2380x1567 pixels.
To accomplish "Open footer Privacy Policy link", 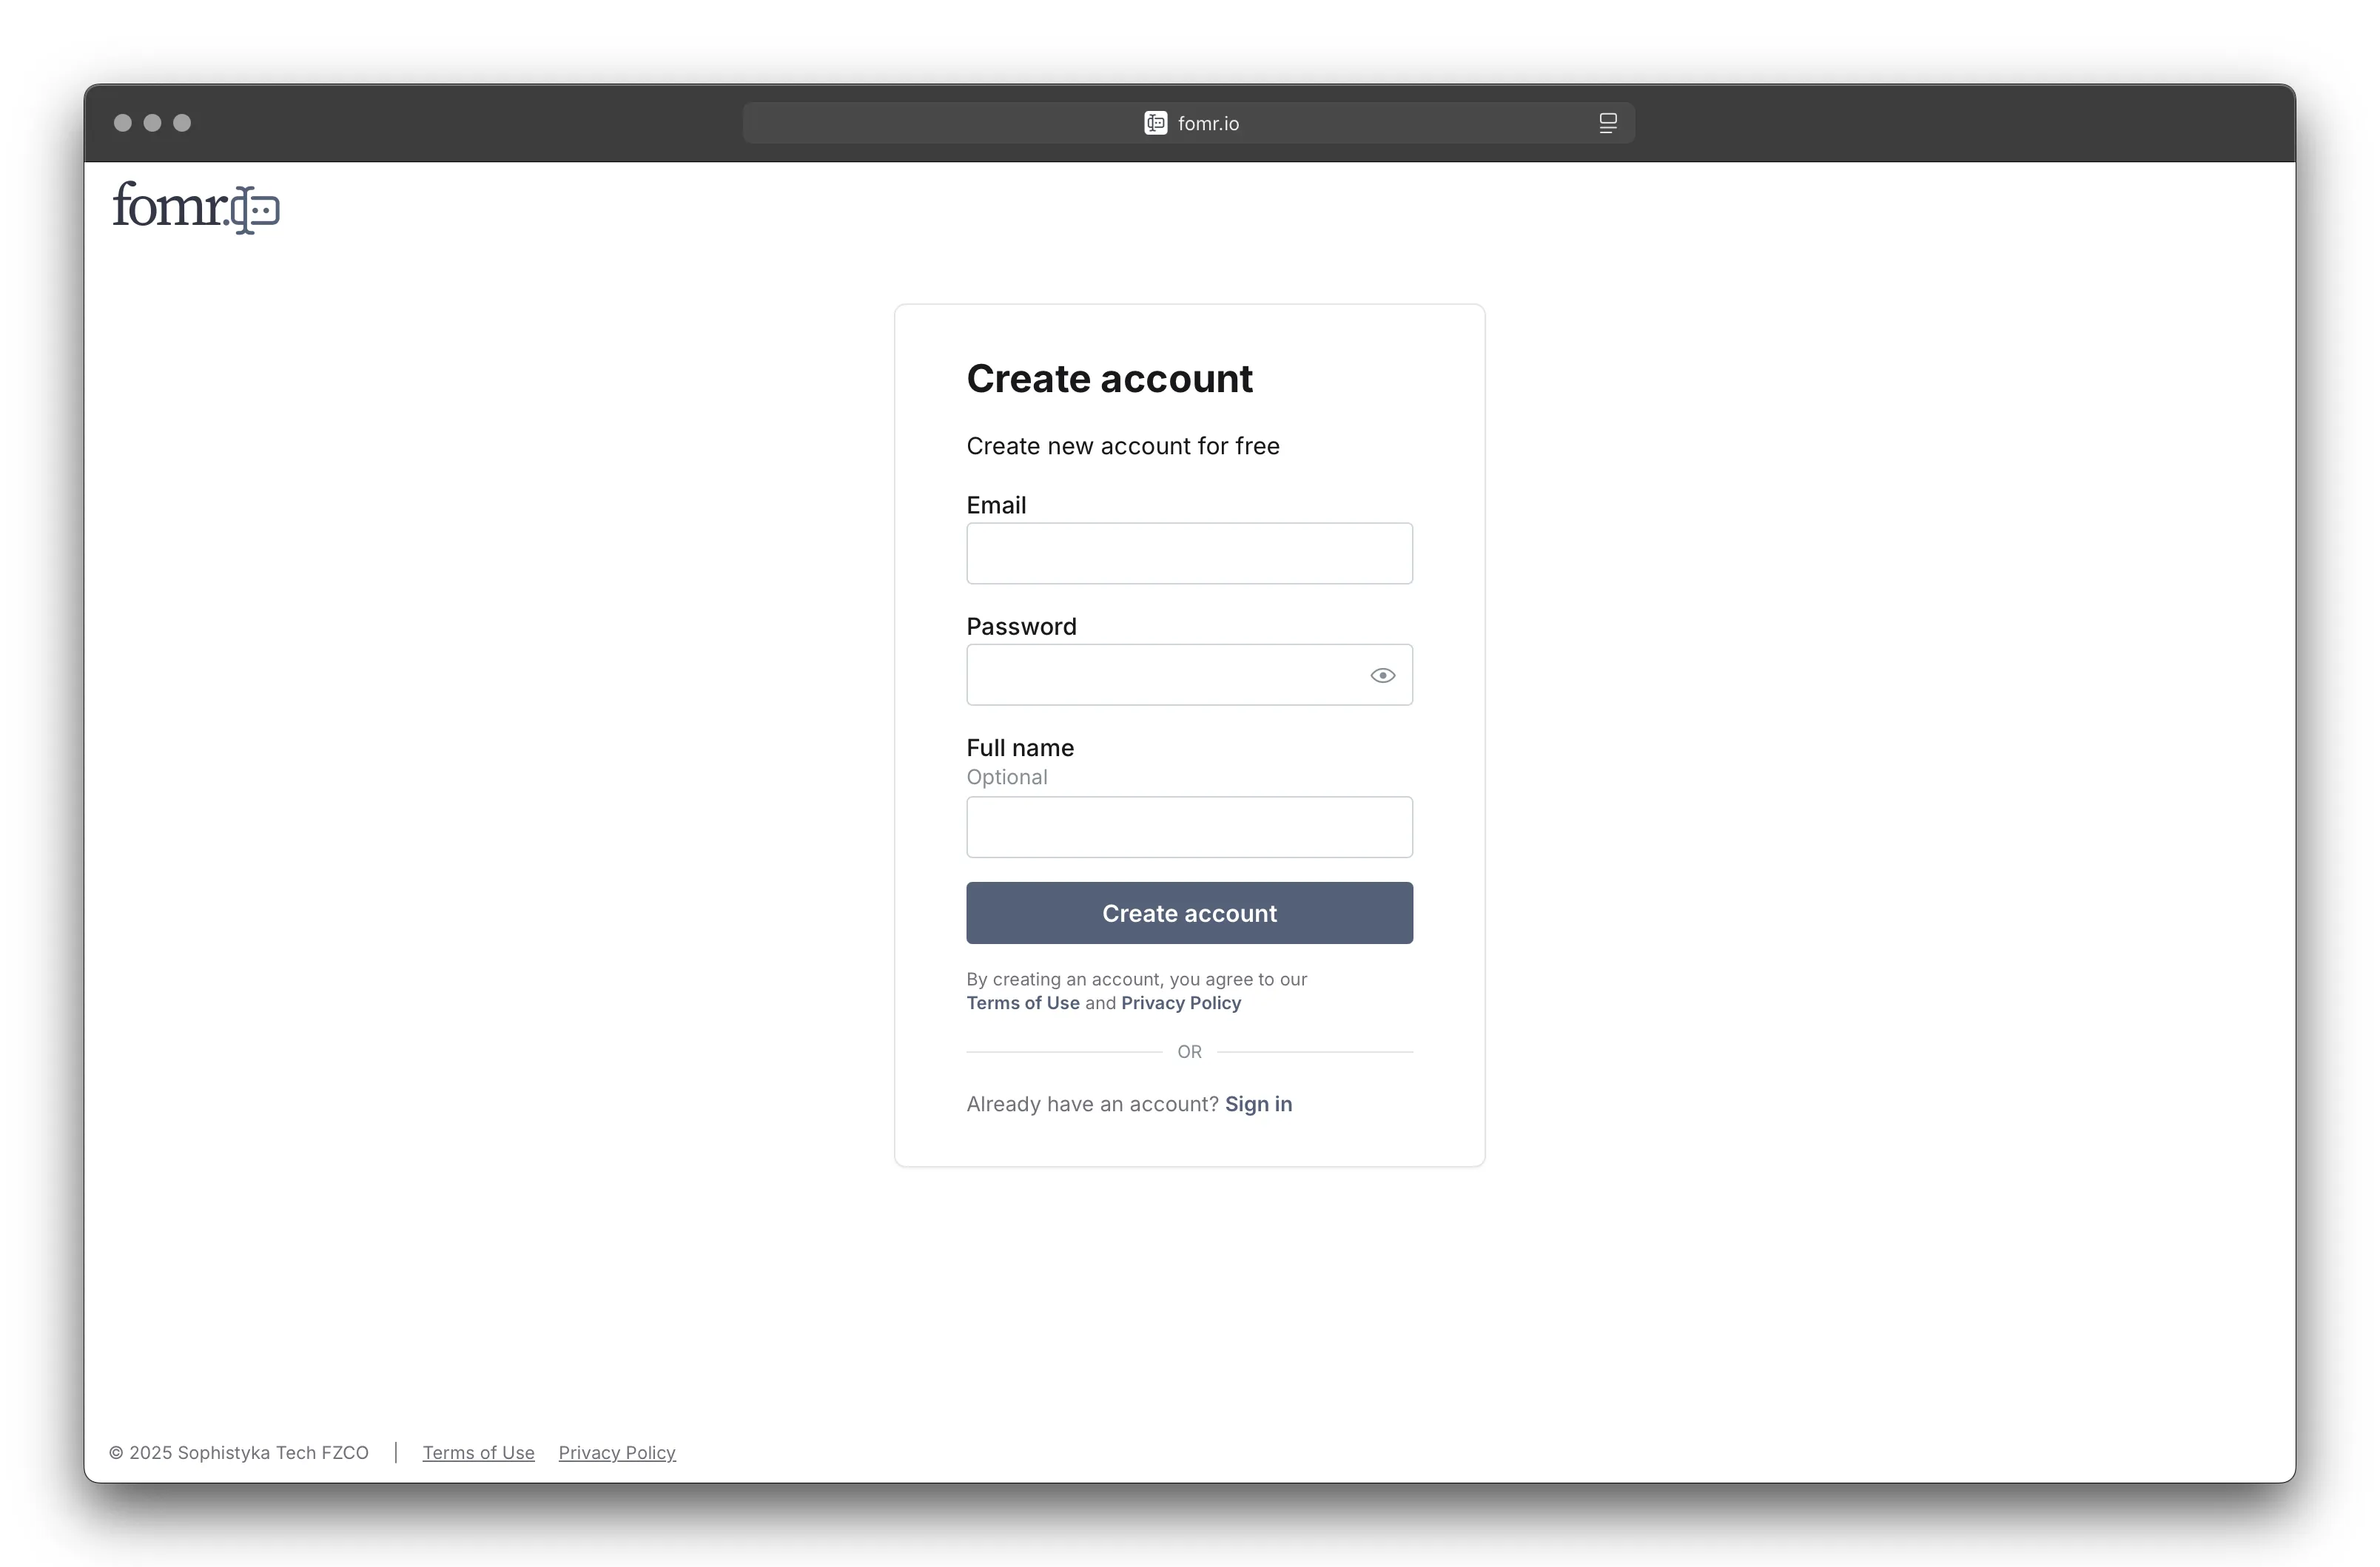I will (x=617, y=1452).
